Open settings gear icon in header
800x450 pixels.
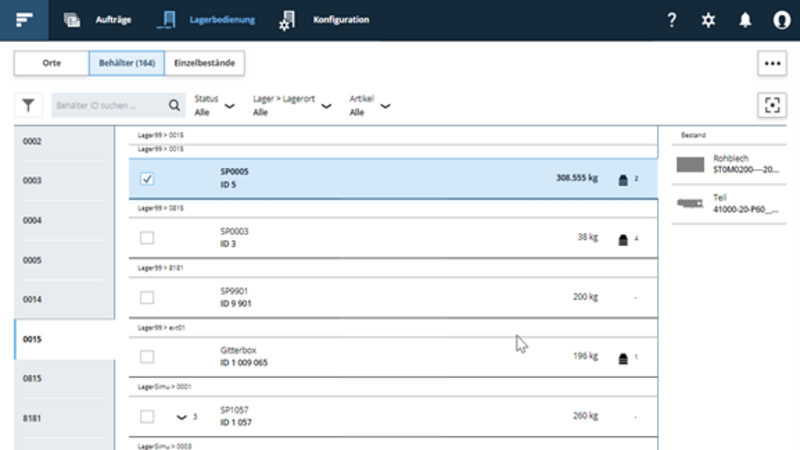coord(708,20)
